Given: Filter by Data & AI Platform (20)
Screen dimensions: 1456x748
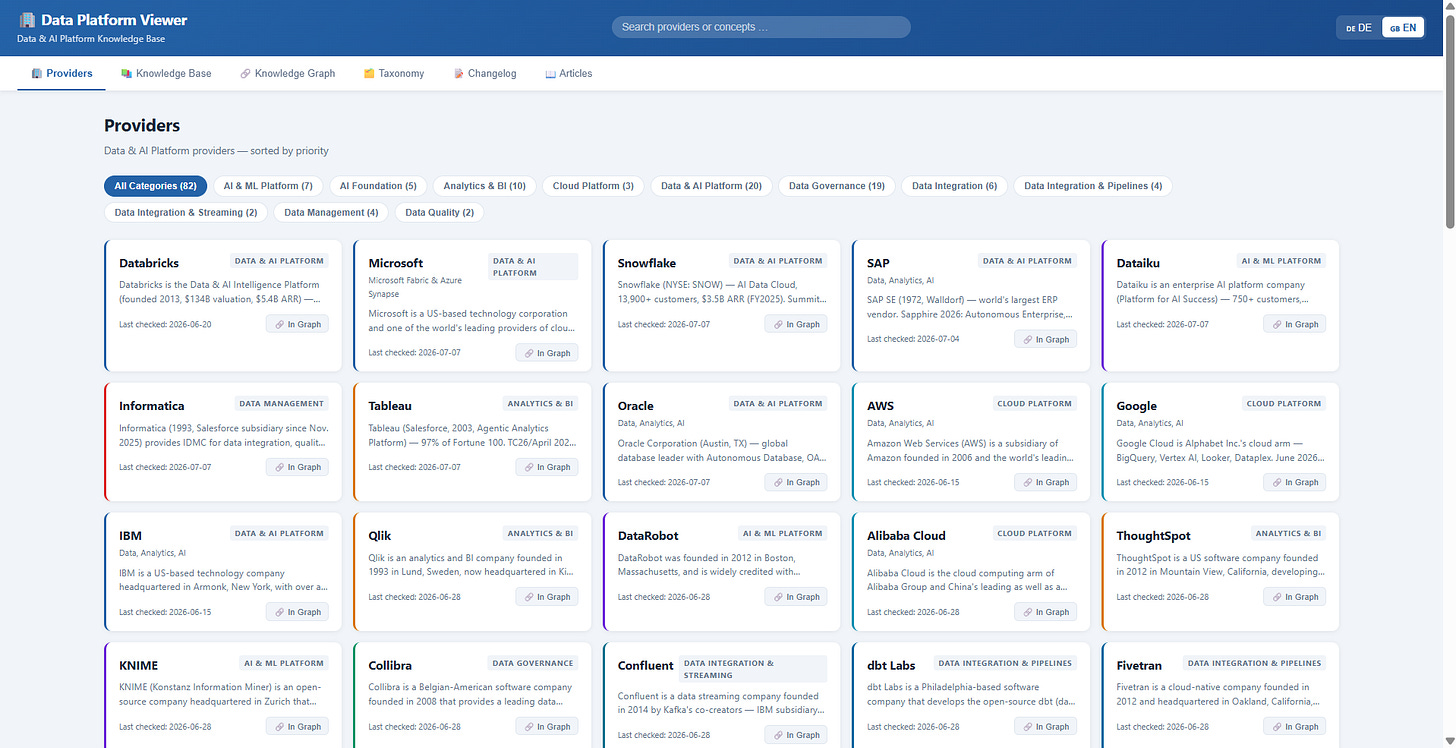Looking at the screenshot, I should click(x=711, y=186).
